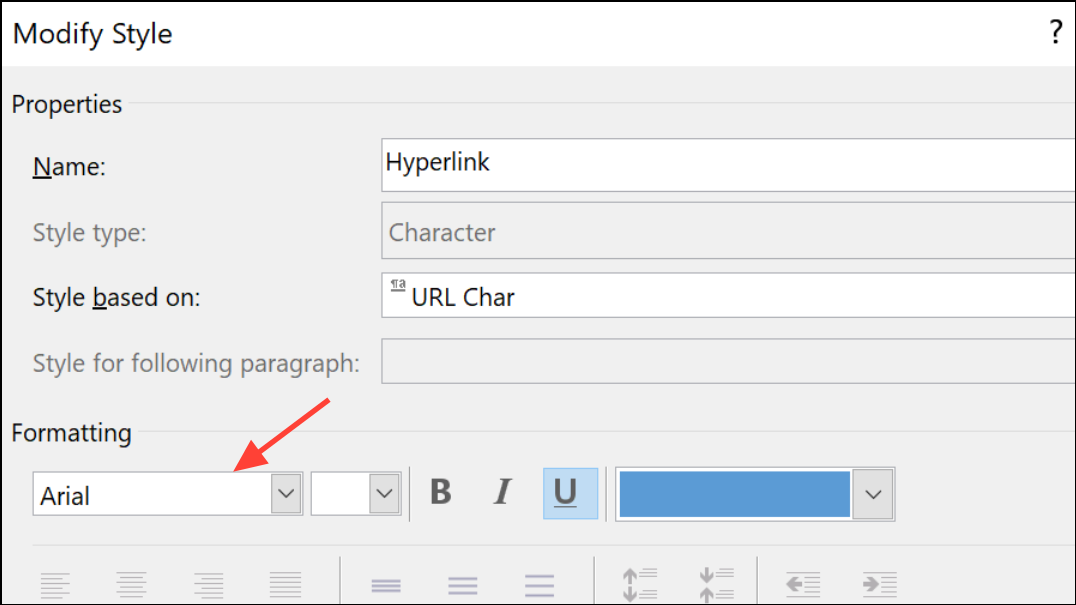Select 1.5 line spacing

coord(463,585)
